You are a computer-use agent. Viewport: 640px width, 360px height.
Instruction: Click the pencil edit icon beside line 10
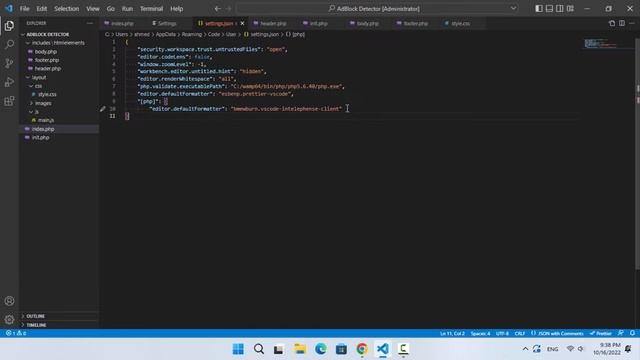102,109
